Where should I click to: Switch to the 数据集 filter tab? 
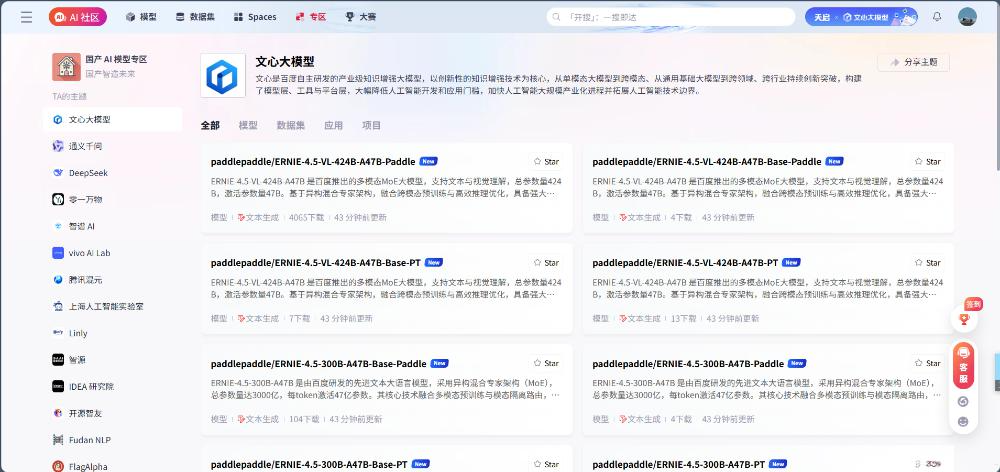click(x=290, y=126)
